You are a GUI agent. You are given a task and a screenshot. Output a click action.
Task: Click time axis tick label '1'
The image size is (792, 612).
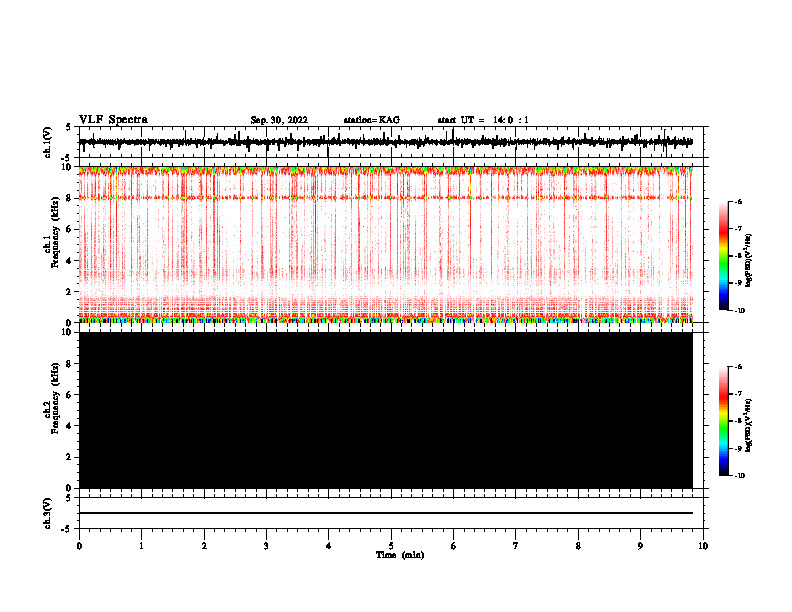141,546
